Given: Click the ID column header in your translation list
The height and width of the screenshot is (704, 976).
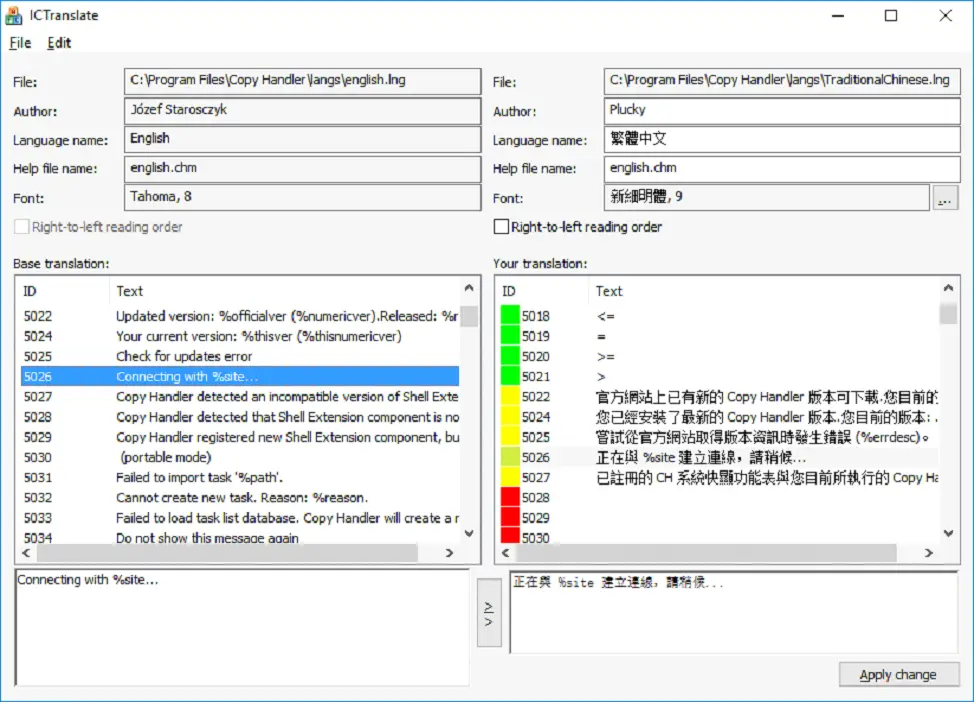Looking at the screenshot, I should coord(543,291).
